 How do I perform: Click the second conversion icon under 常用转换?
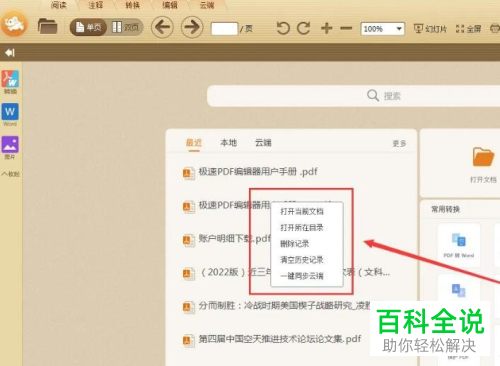(x=459, y=291)
